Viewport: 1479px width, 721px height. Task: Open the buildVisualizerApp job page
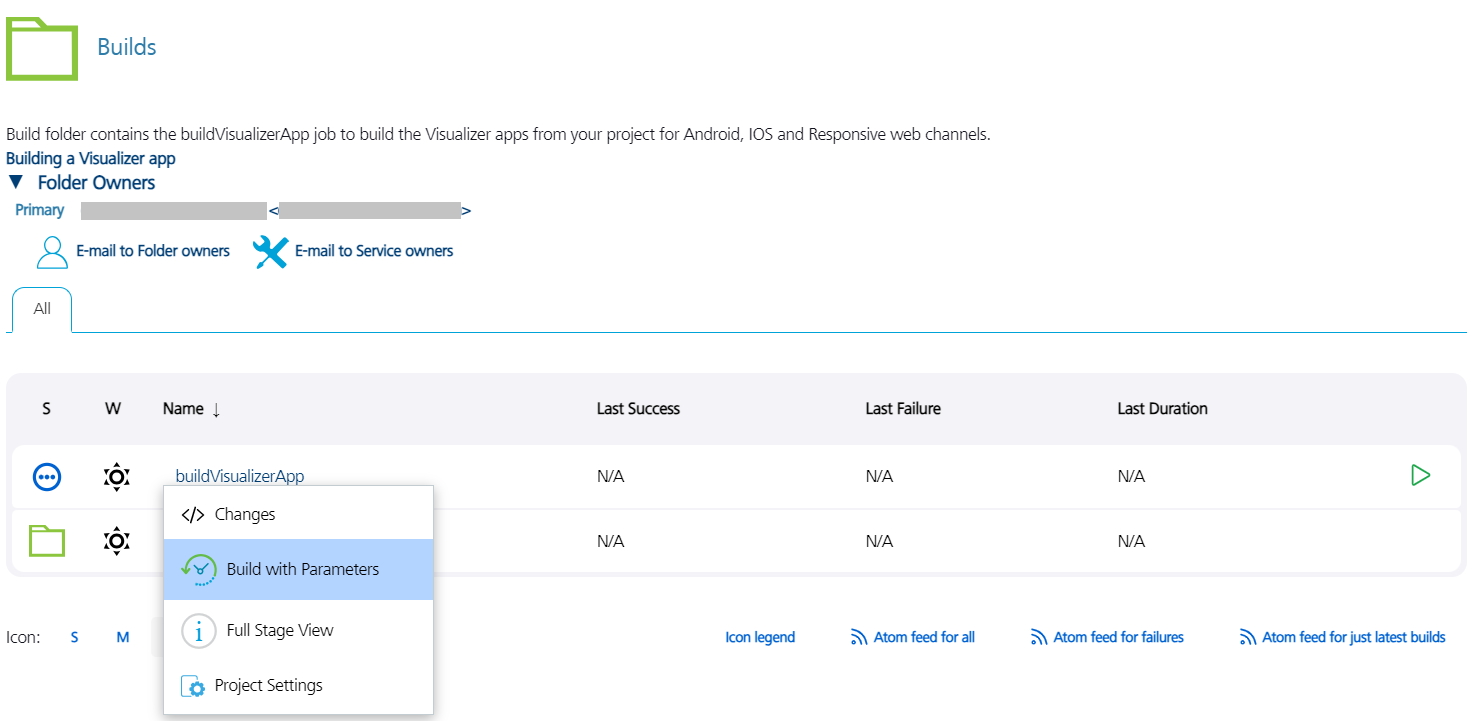[240, 475]
